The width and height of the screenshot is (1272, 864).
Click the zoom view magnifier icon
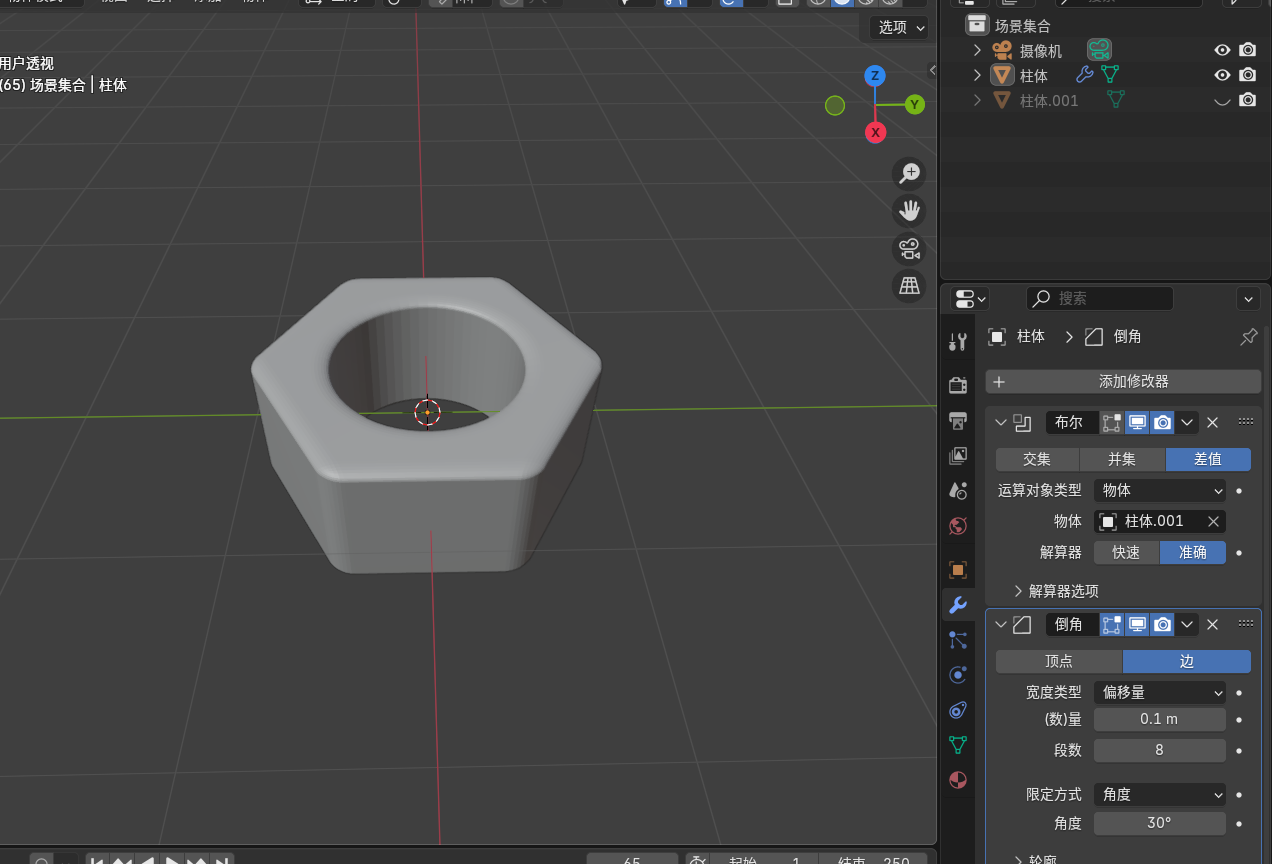[x=909, y=173]
